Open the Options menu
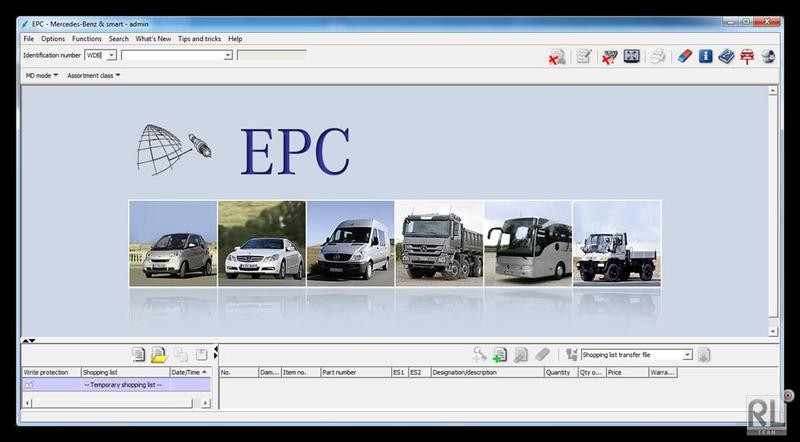Image resolution: width=800 pixels, height=442 pixels. coord(53,39)
